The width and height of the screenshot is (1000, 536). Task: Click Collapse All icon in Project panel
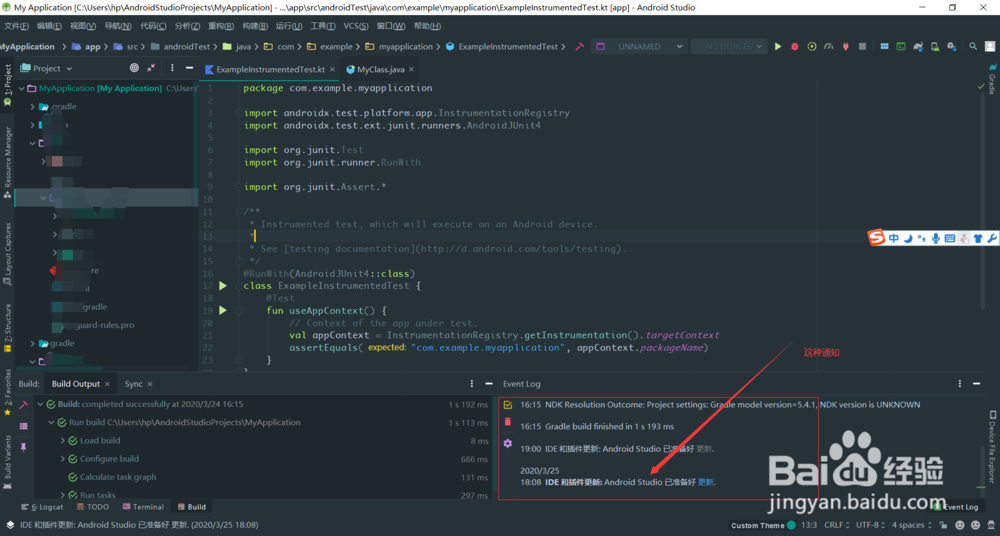click(x=151, y=68)
